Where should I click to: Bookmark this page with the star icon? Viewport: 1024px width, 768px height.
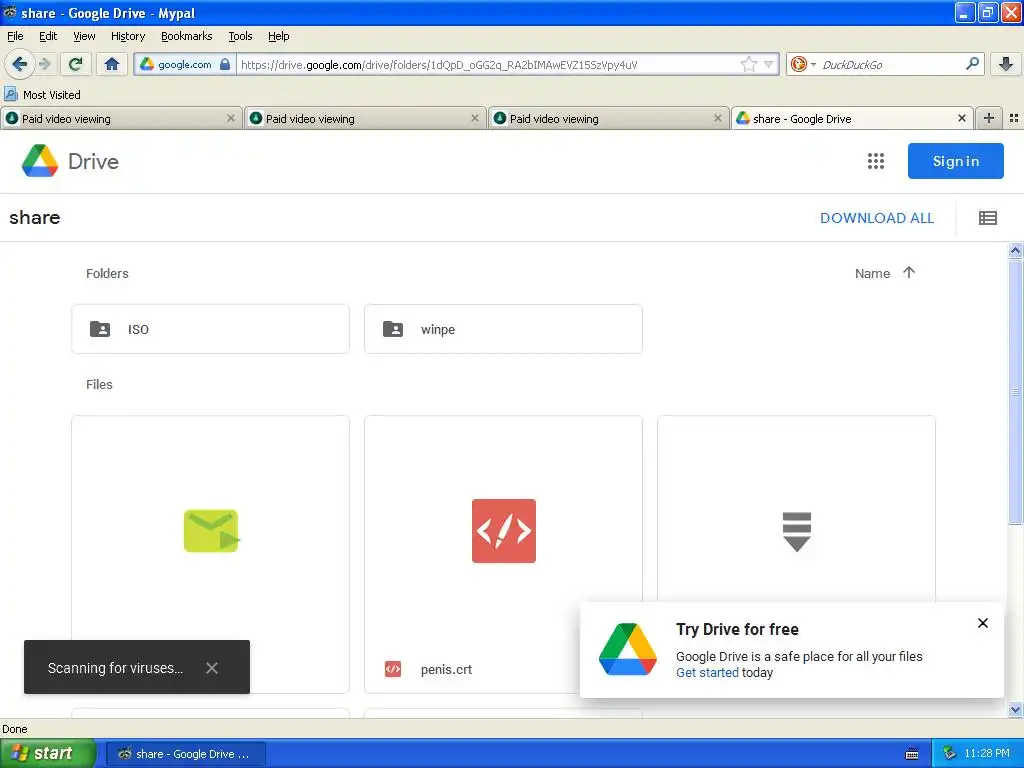pyautogui.click(x=748, y=64)
